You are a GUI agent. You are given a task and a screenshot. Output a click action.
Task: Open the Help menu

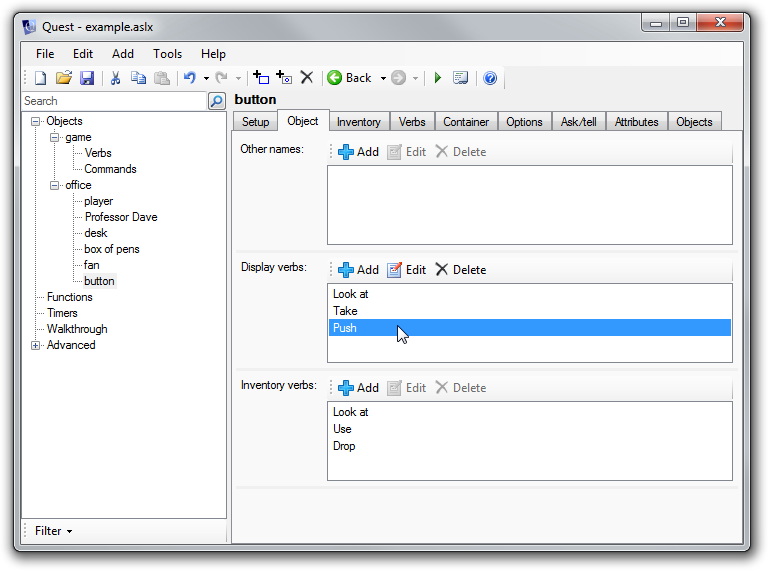[x=213, y=54]
